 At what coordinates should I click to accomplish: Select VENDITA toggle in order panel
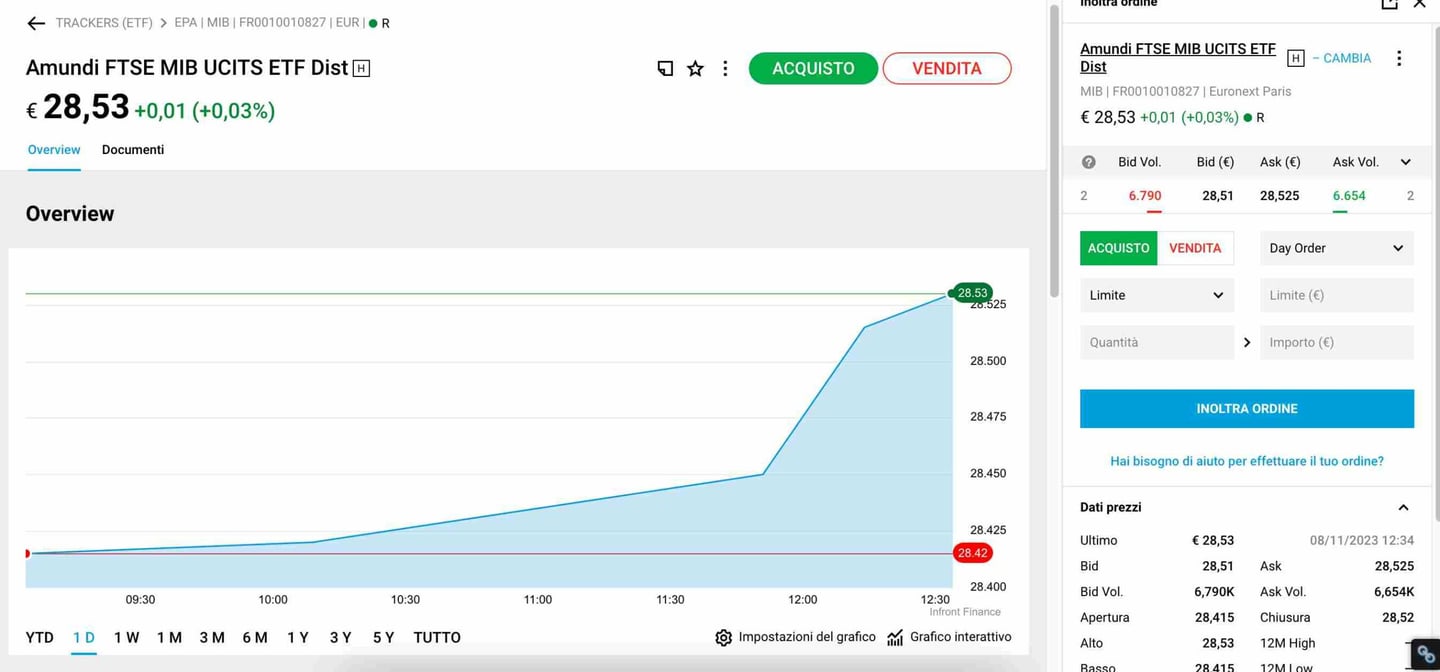pos(1195,248)
